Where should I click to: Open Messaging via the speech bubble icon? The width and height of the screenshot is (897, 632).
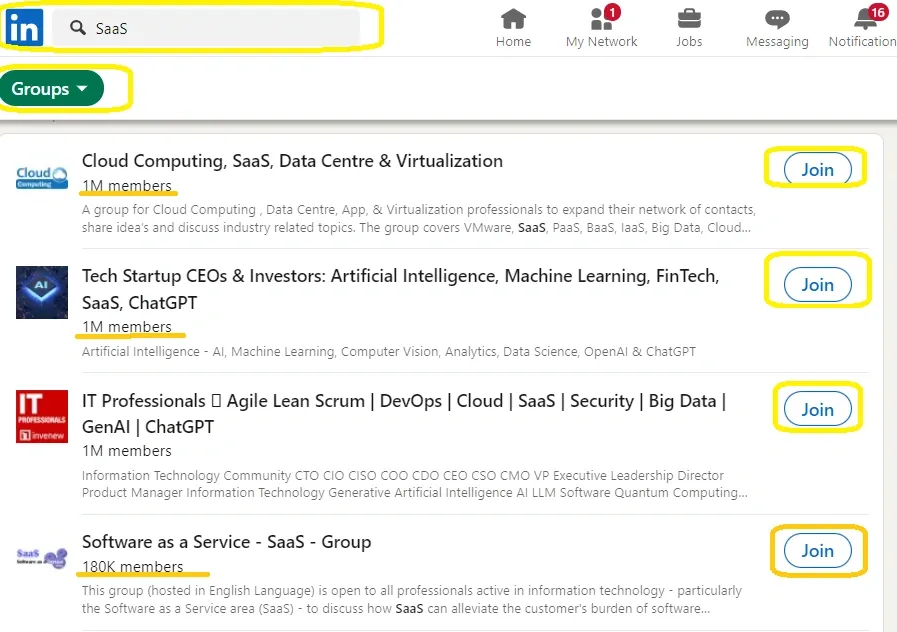pos(777,20)
